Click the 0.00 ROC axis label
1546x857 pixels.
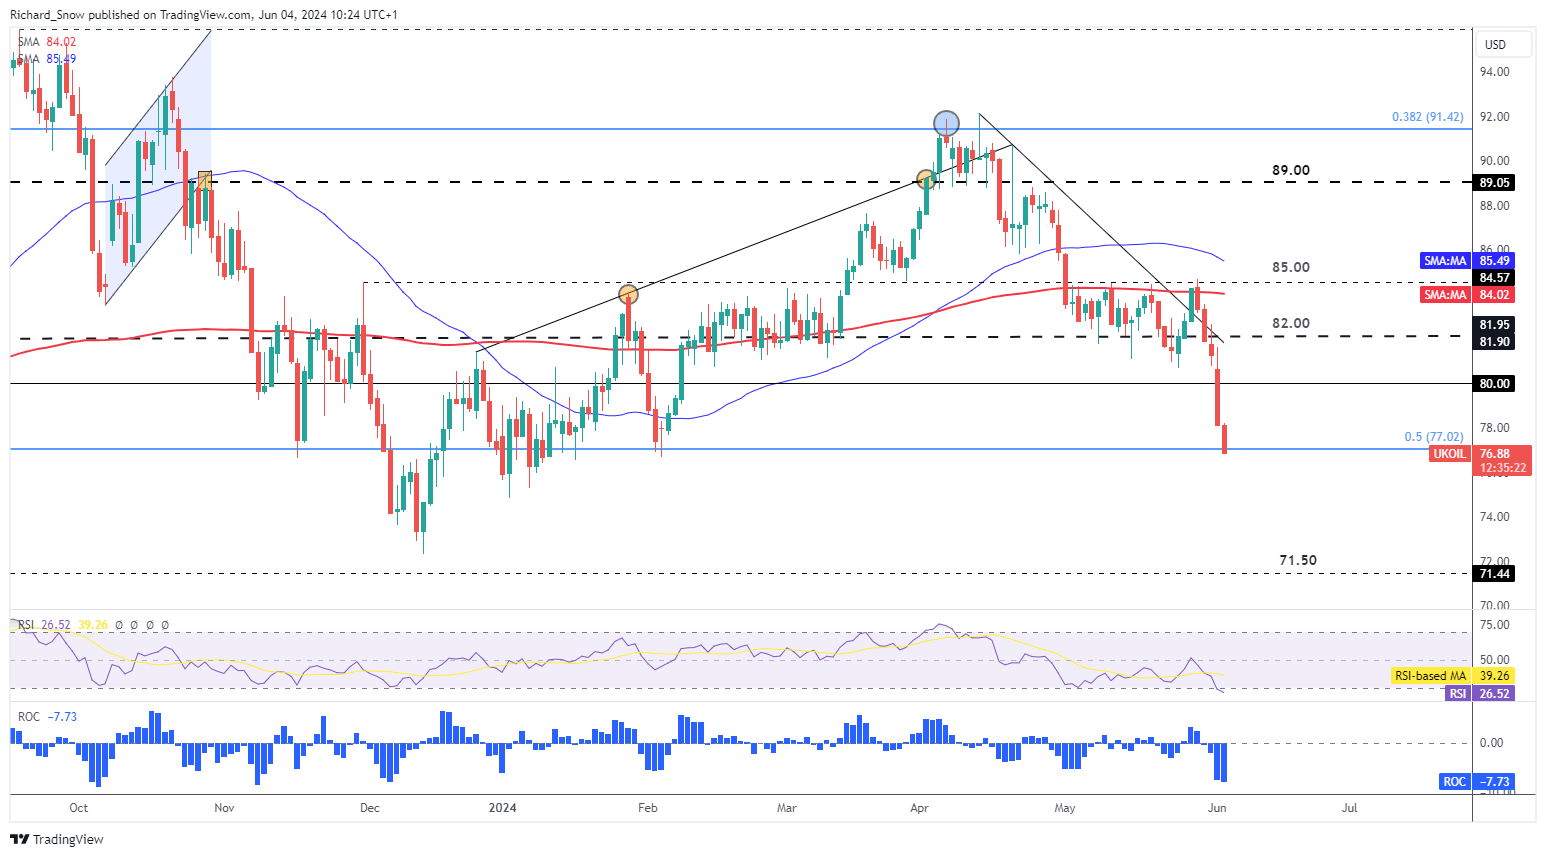[1491, 743]
